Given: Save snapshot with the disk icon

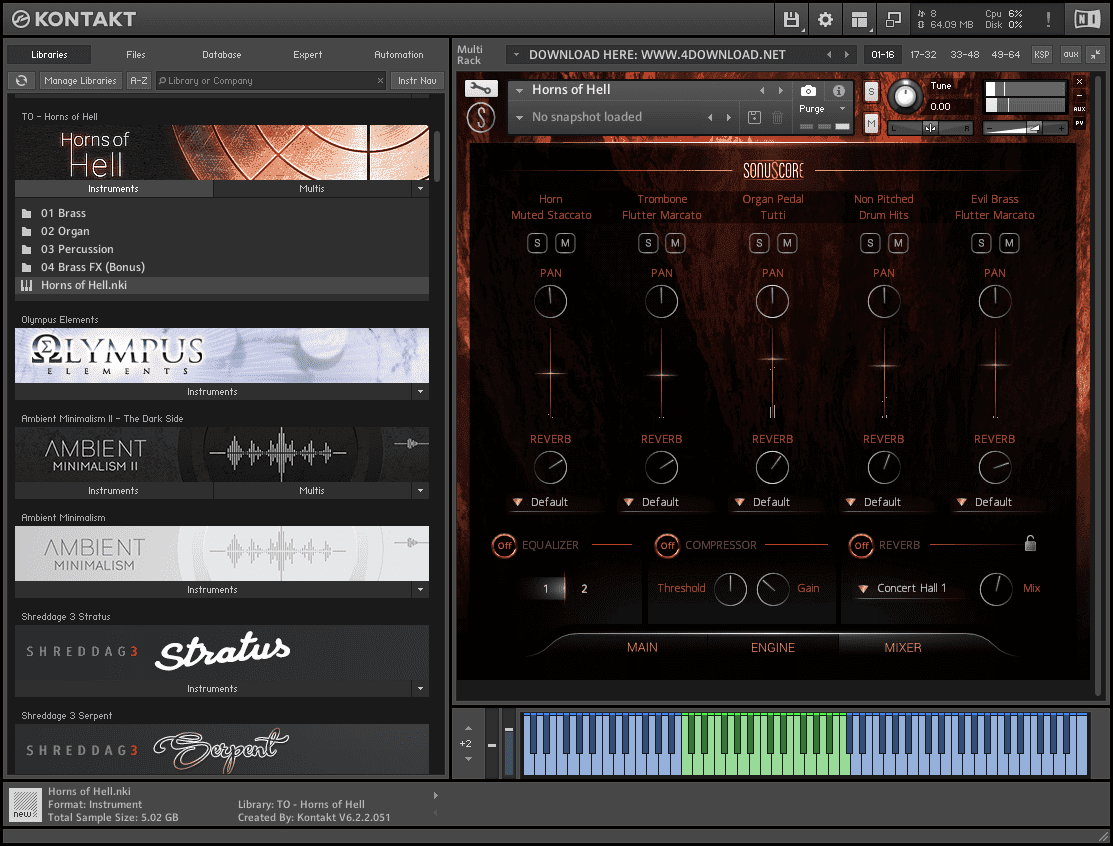Looking at the screenshot, I should [x=755, y=117].
